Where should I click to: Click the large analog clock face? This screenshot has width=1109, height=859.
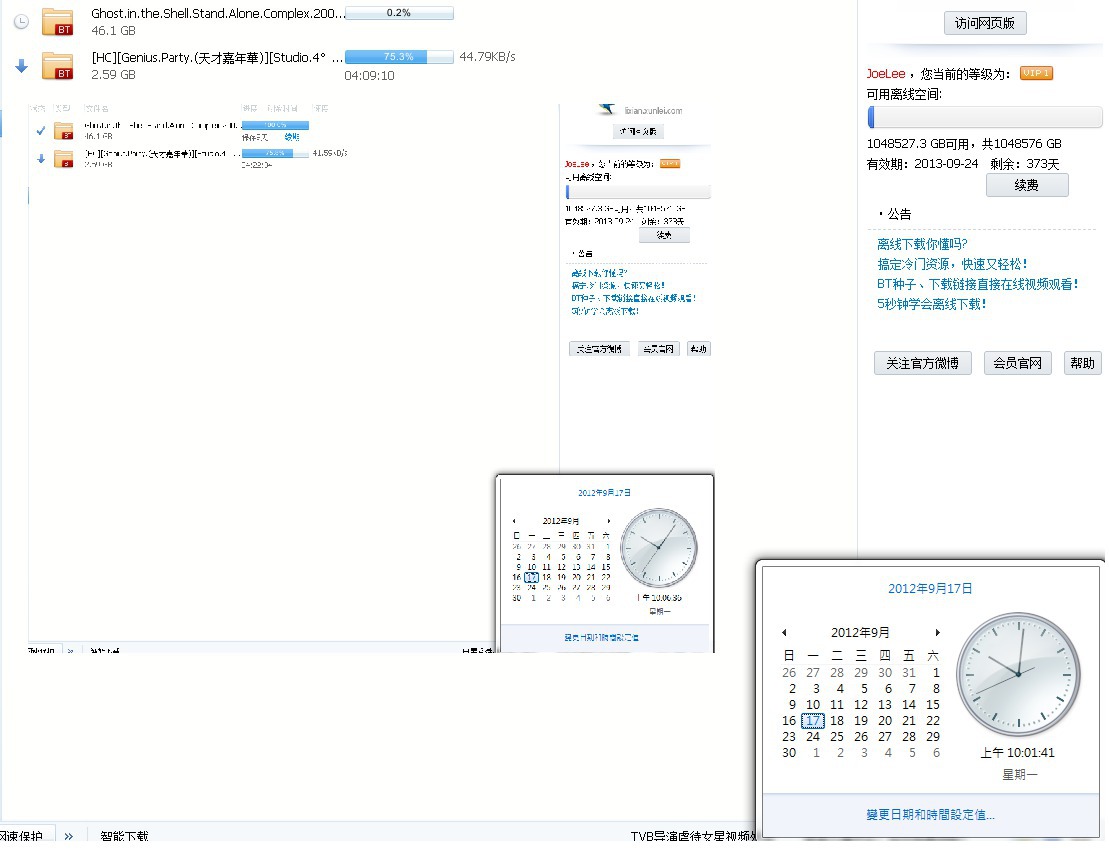click(1018, 674)
